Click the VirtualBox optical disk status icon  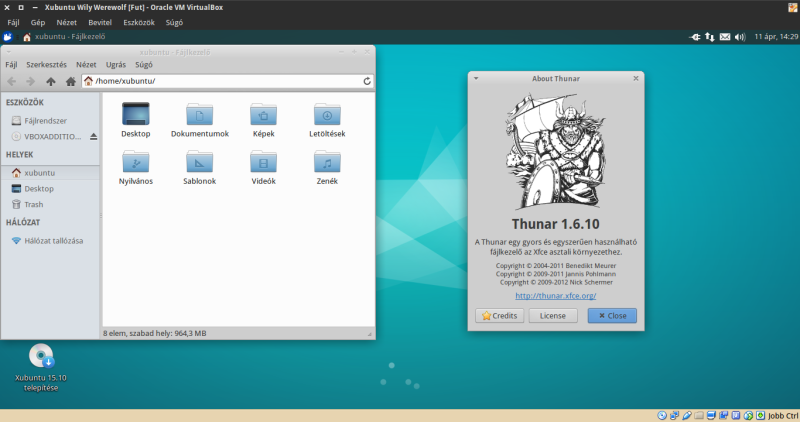click(662, 415)
